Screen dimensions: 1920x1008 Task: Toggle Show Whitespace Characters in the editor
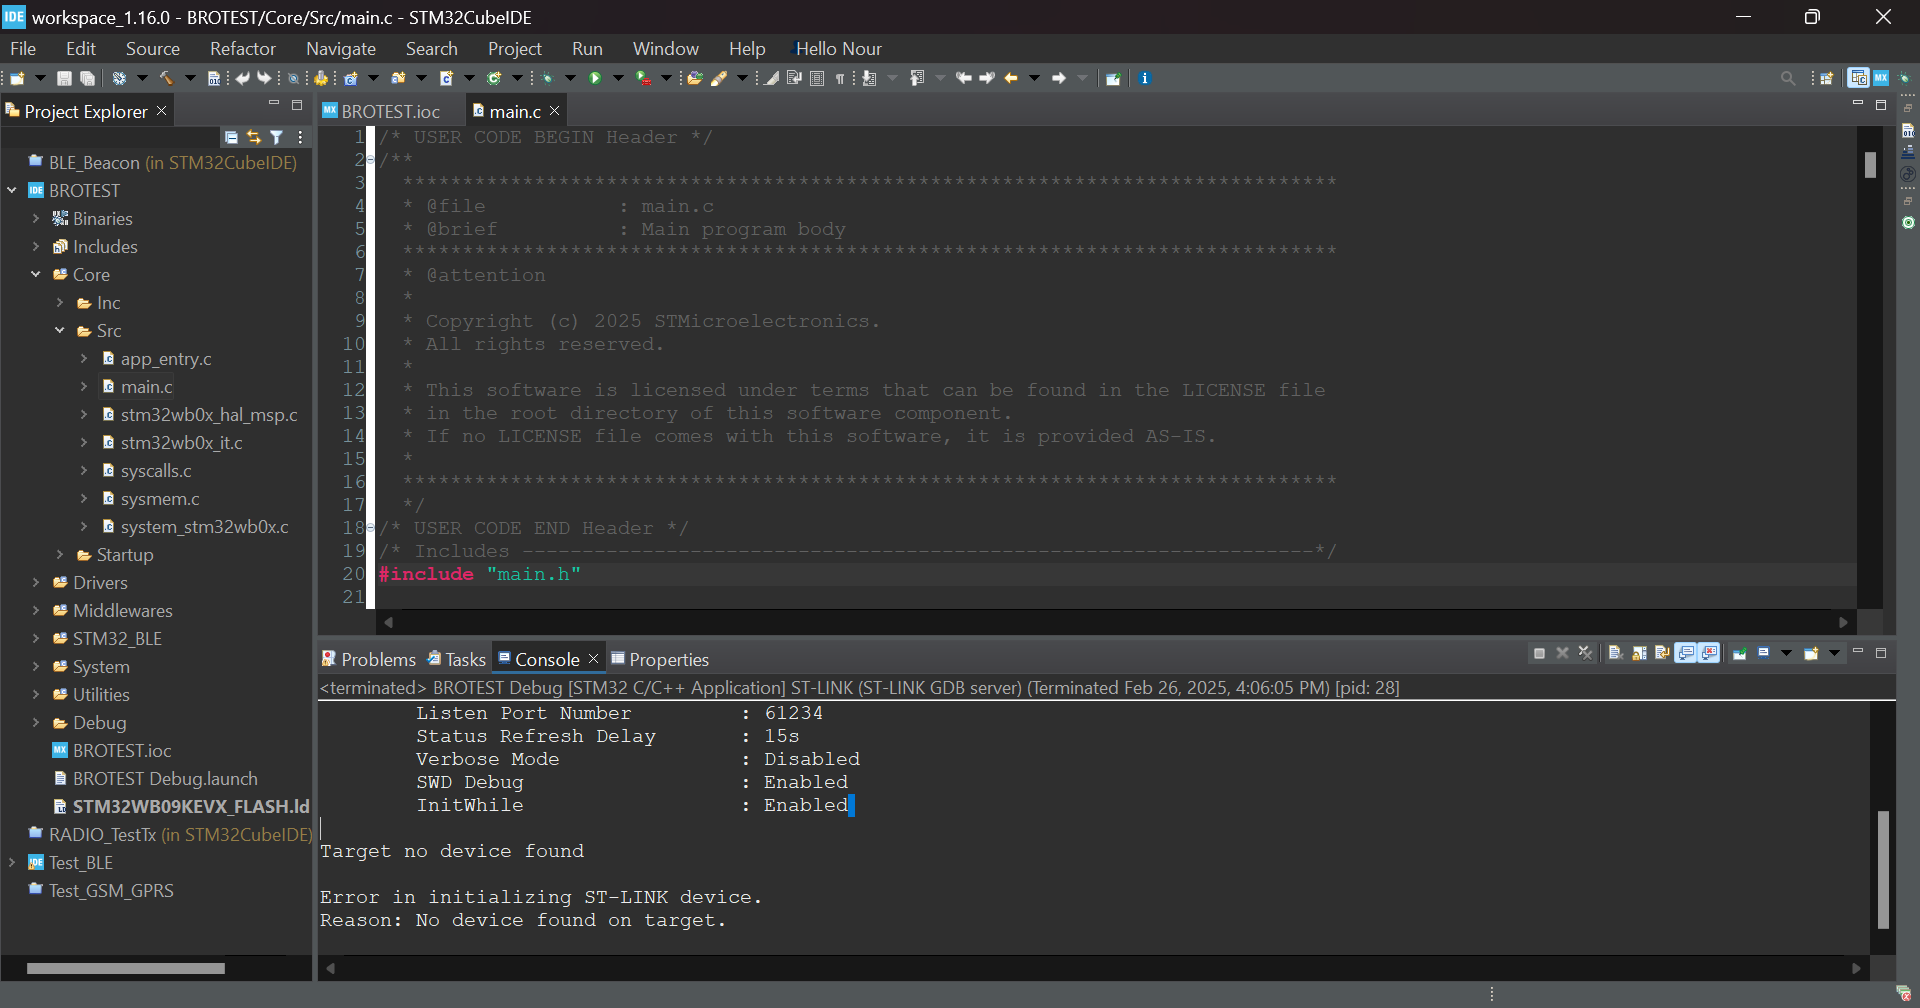pyautogui.click(x=840, y=78)
